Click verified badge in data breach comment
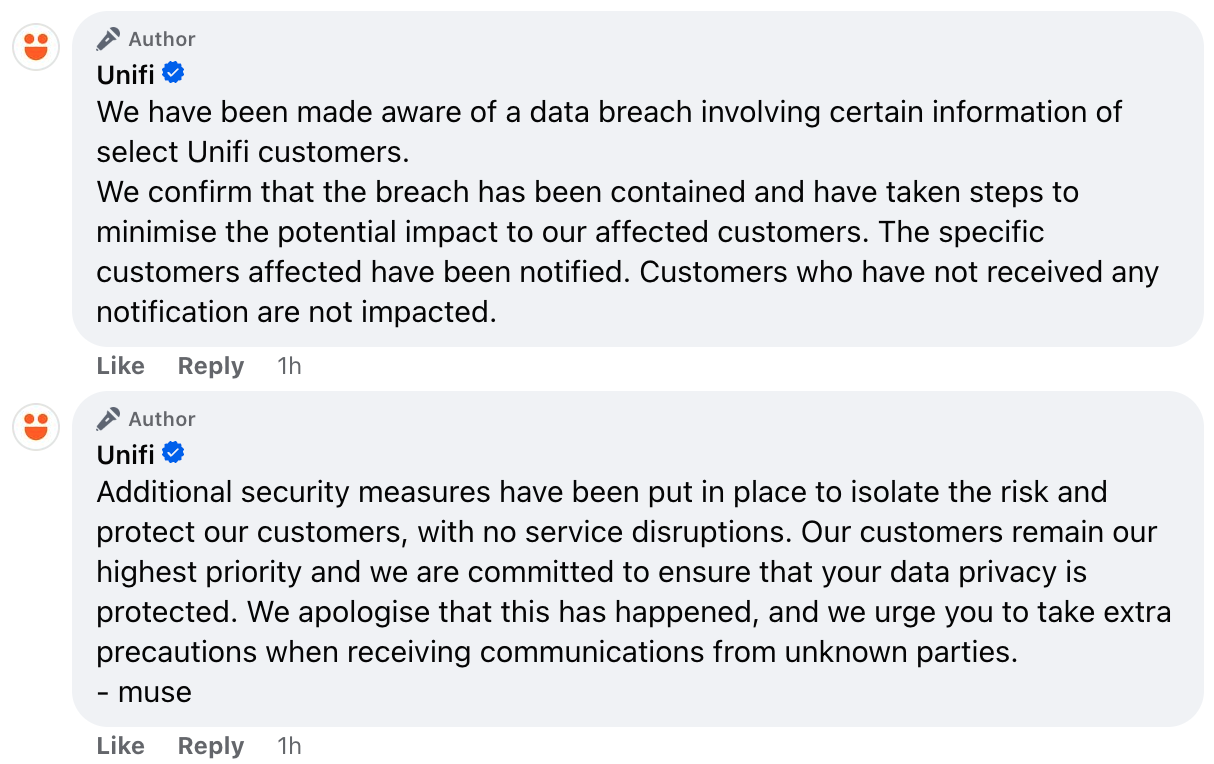The image size is (1214, 764). click(173, 73)
